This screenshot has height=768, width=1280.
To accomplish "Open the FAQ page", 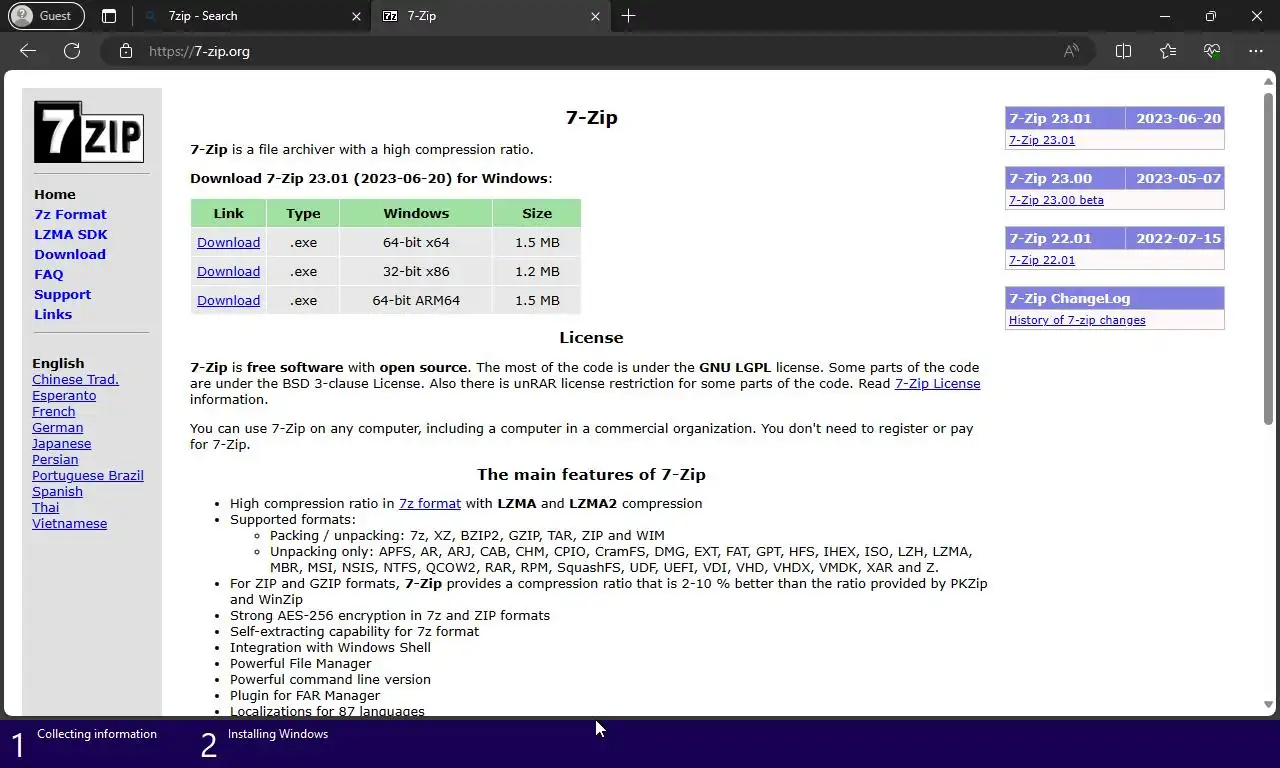I will pyautogui.click(x=49, y=275).
